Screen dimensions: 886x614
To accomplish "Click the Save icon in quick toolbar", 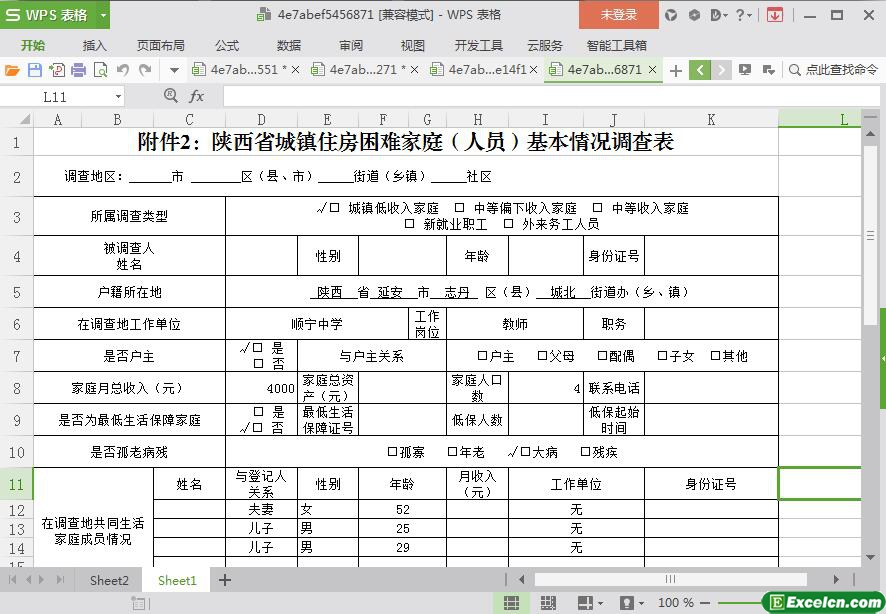I will point(34,70).
